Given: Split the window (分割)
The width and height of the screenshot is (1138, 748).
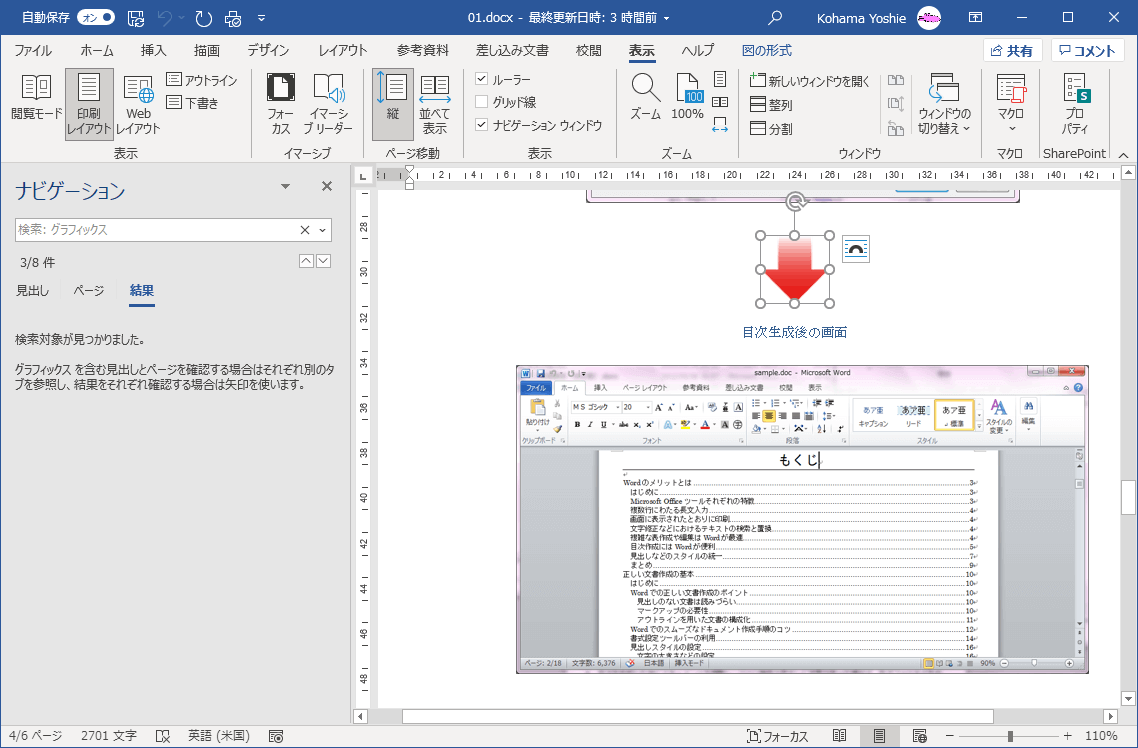Looking at the screenshot, I should [x=771, y=128].
